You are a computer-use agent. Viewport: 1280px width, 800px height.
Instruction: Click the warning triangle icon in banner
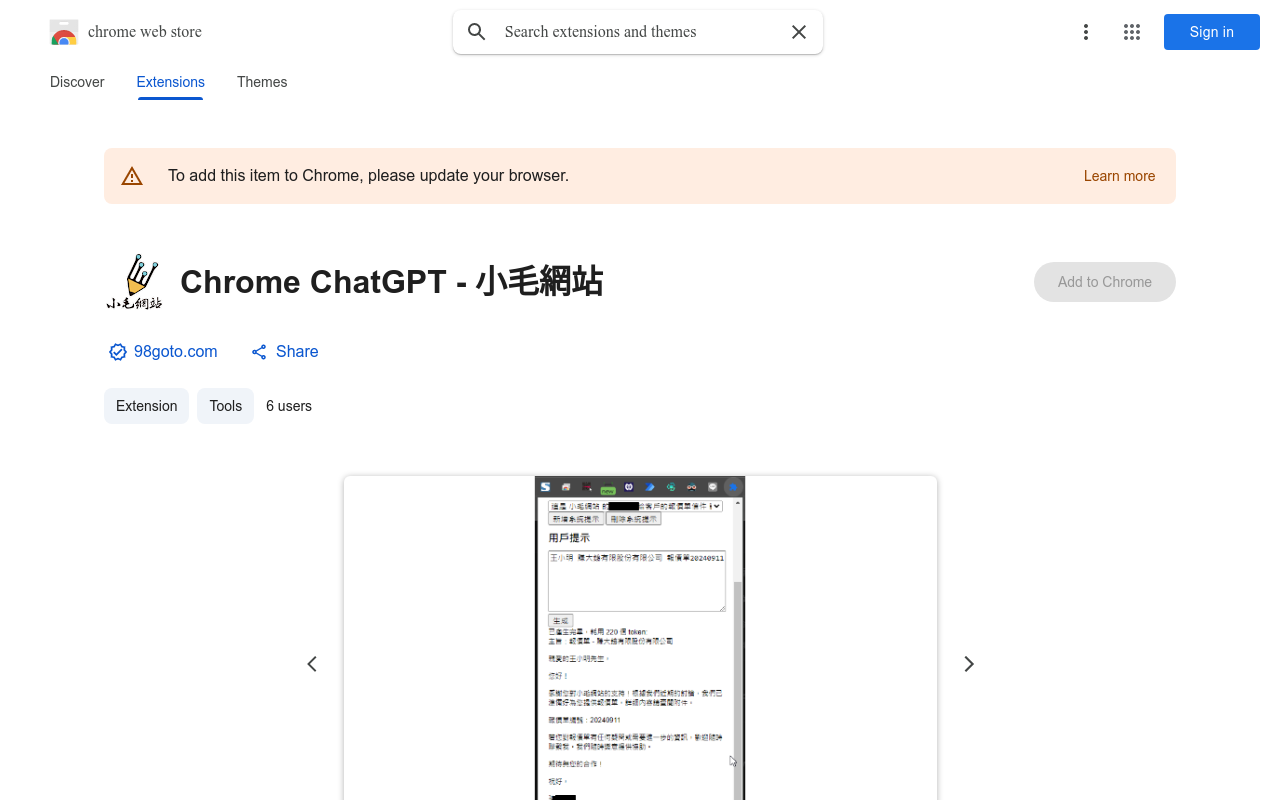pyautogui.click(x=132, y=176)
